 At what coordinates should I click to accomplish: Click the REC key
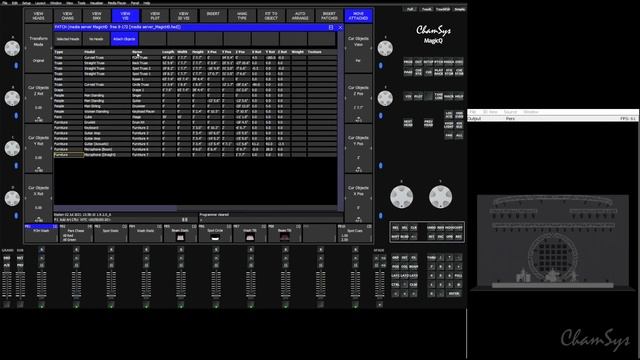point(458,237)
